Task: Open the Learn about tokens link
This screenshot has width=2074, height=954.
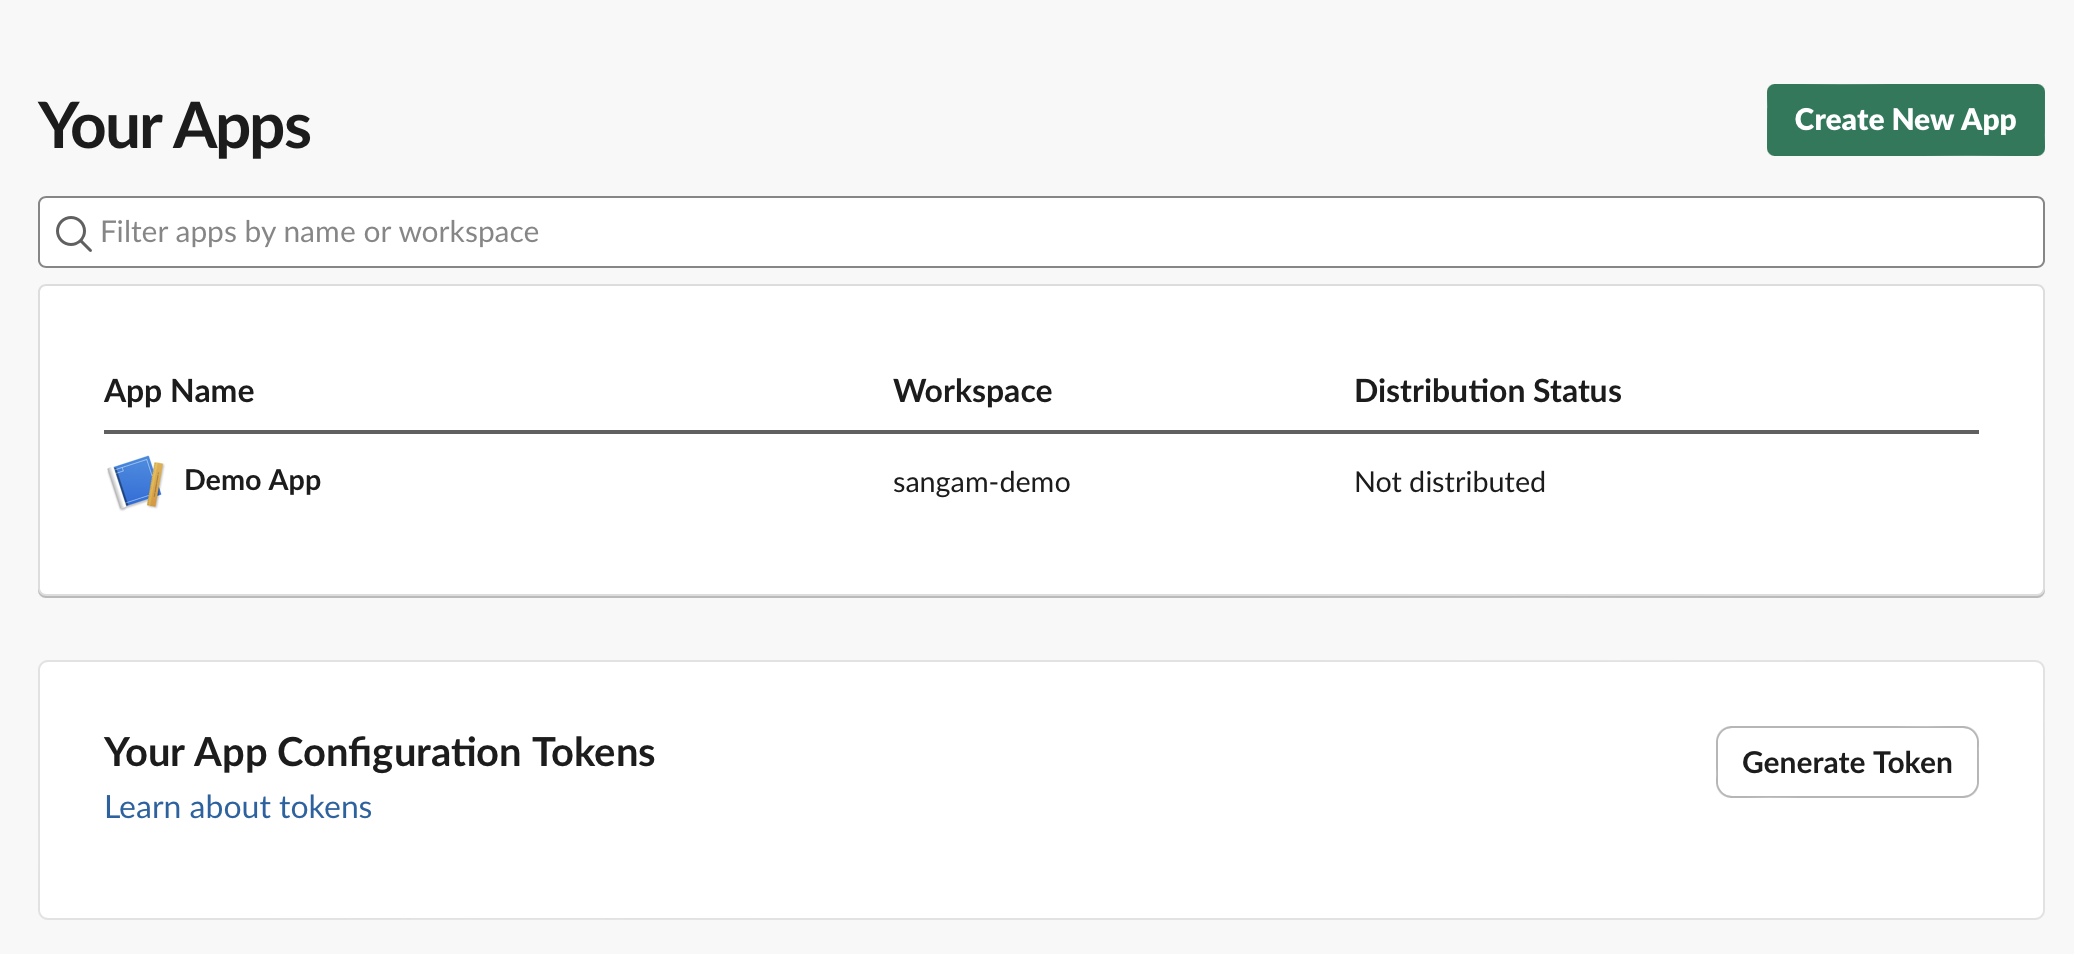Action: [x=238, y=807]
